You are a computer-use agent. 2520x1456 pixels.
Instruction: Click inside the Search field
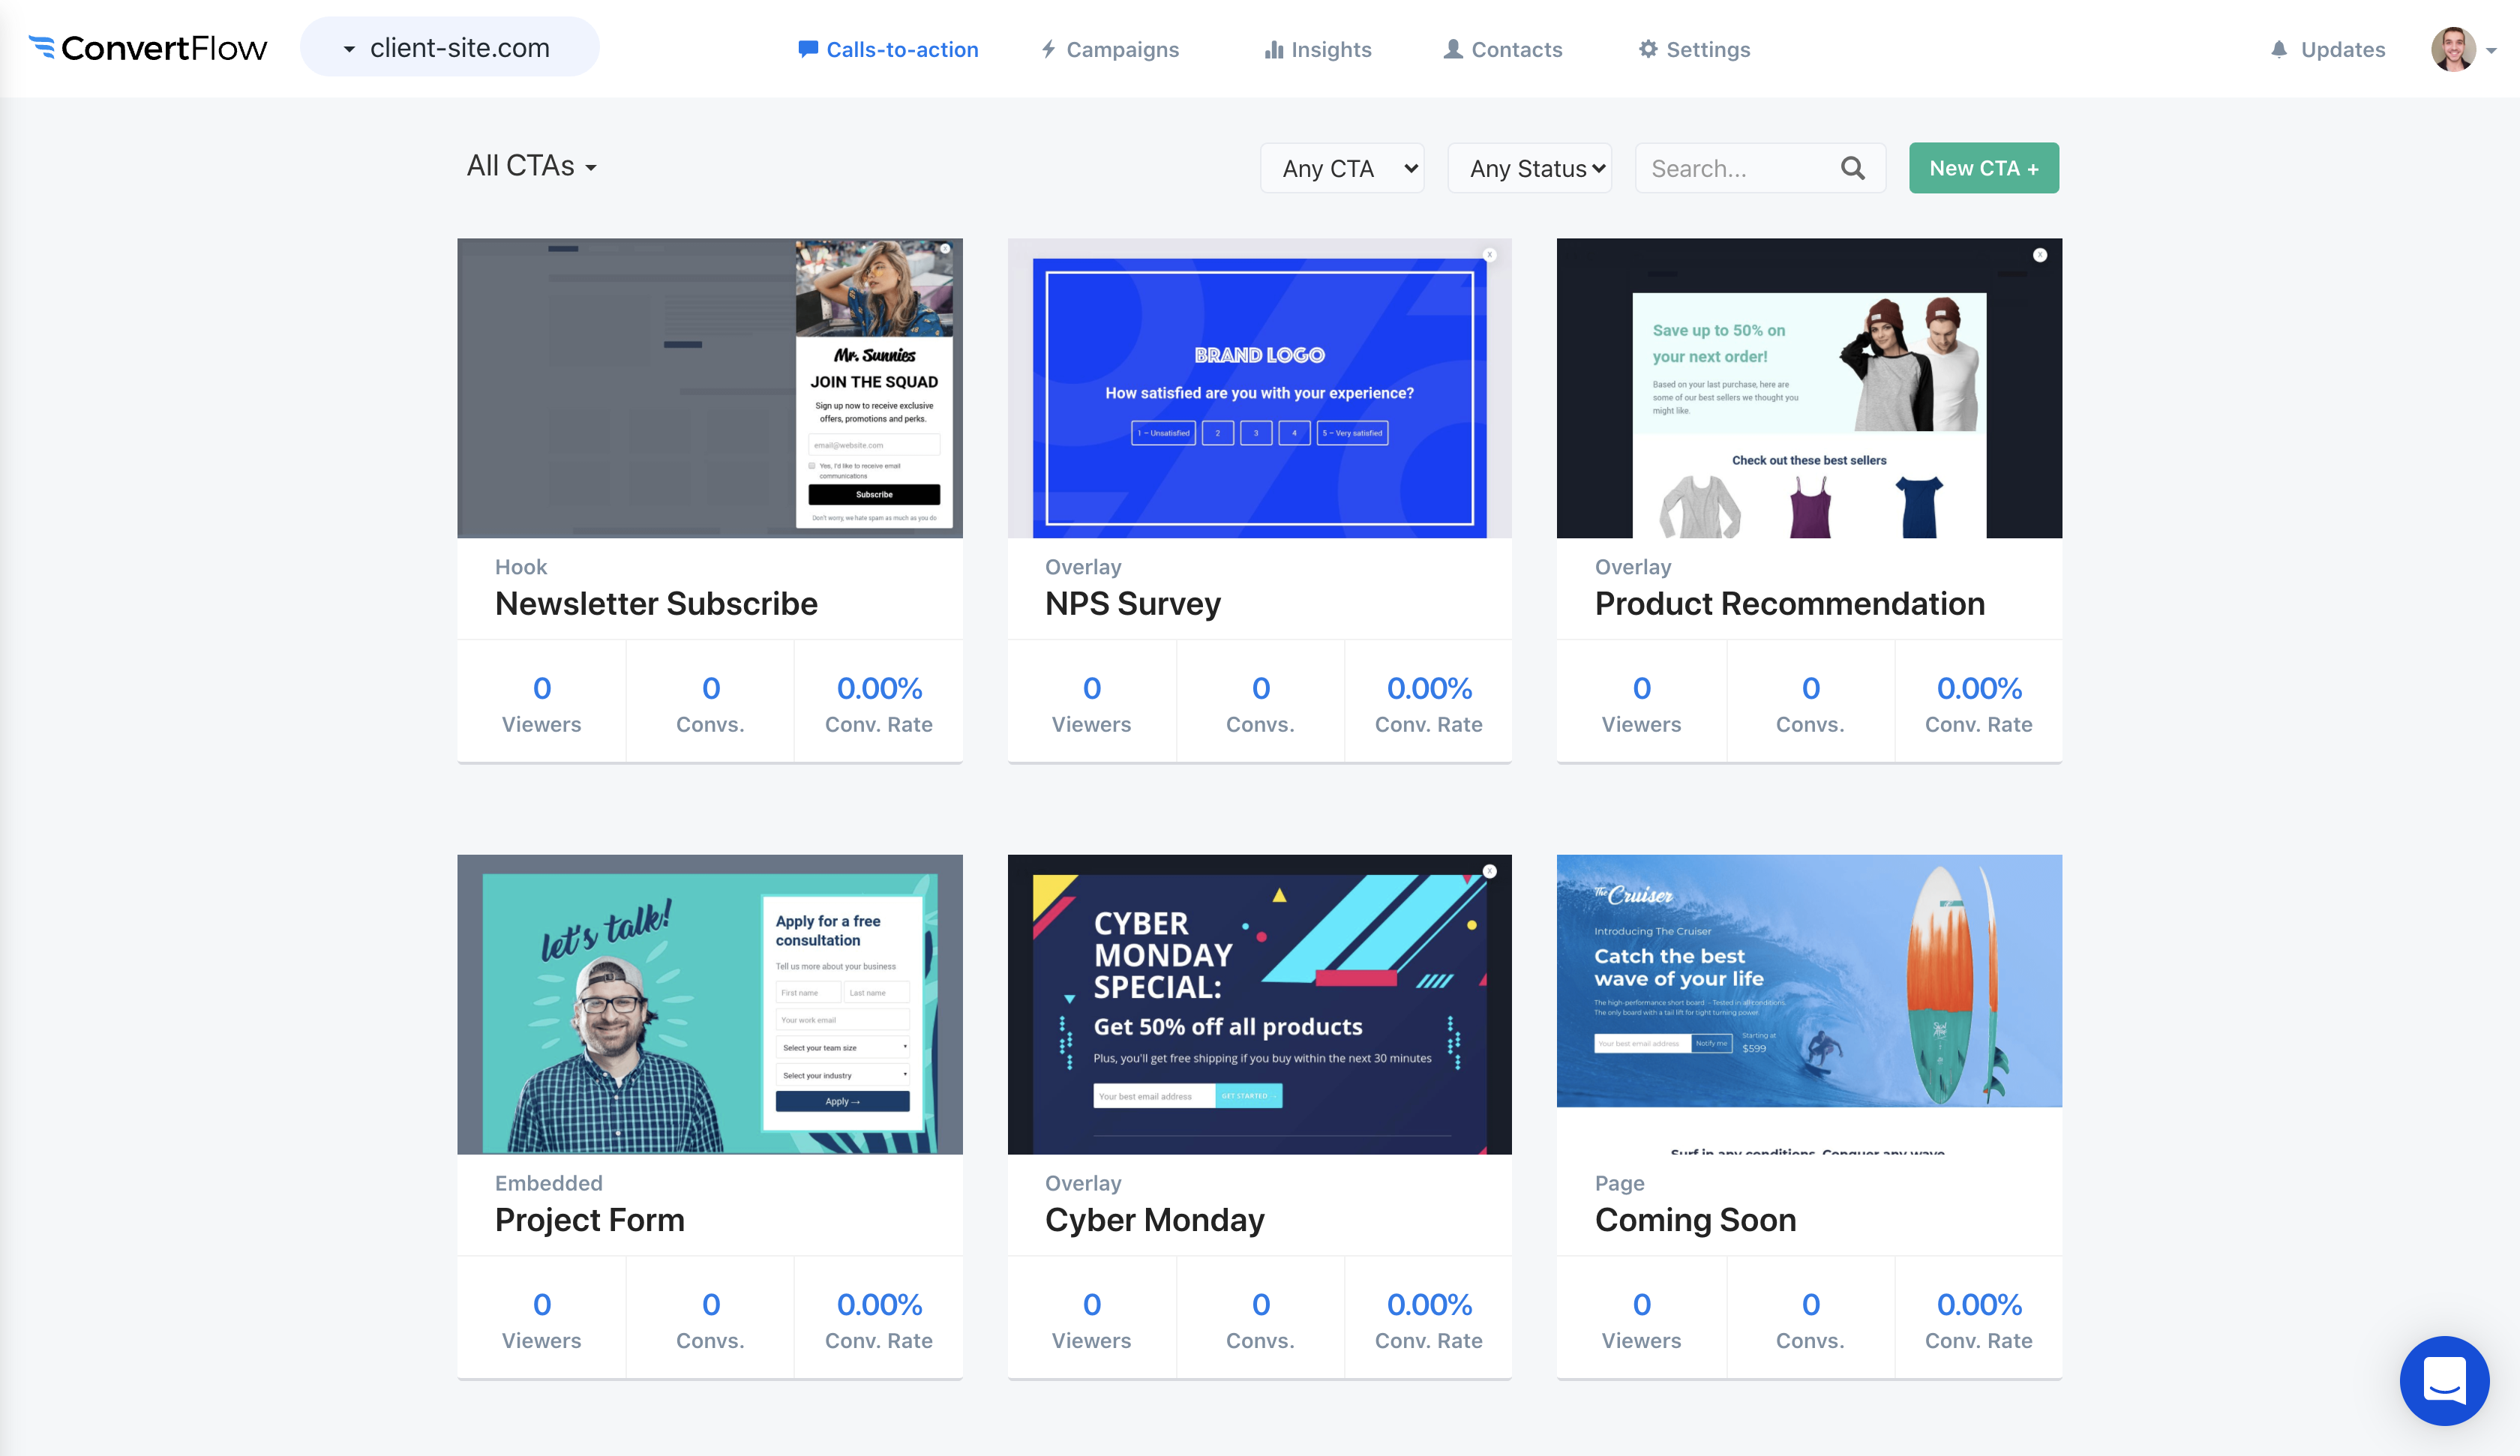pos(1730,167)
